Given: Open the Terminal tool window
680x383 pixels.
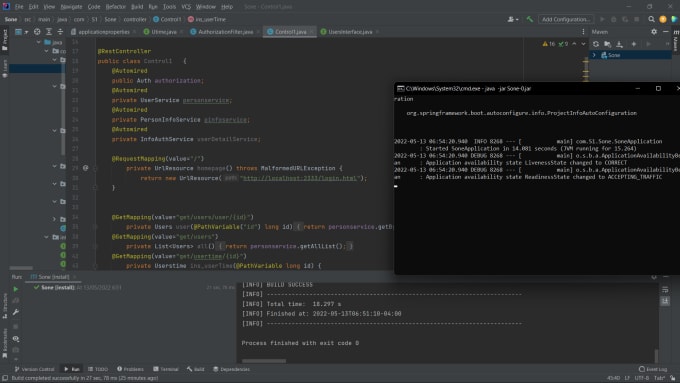Looking at the screenshot, I should pos(166,369).
